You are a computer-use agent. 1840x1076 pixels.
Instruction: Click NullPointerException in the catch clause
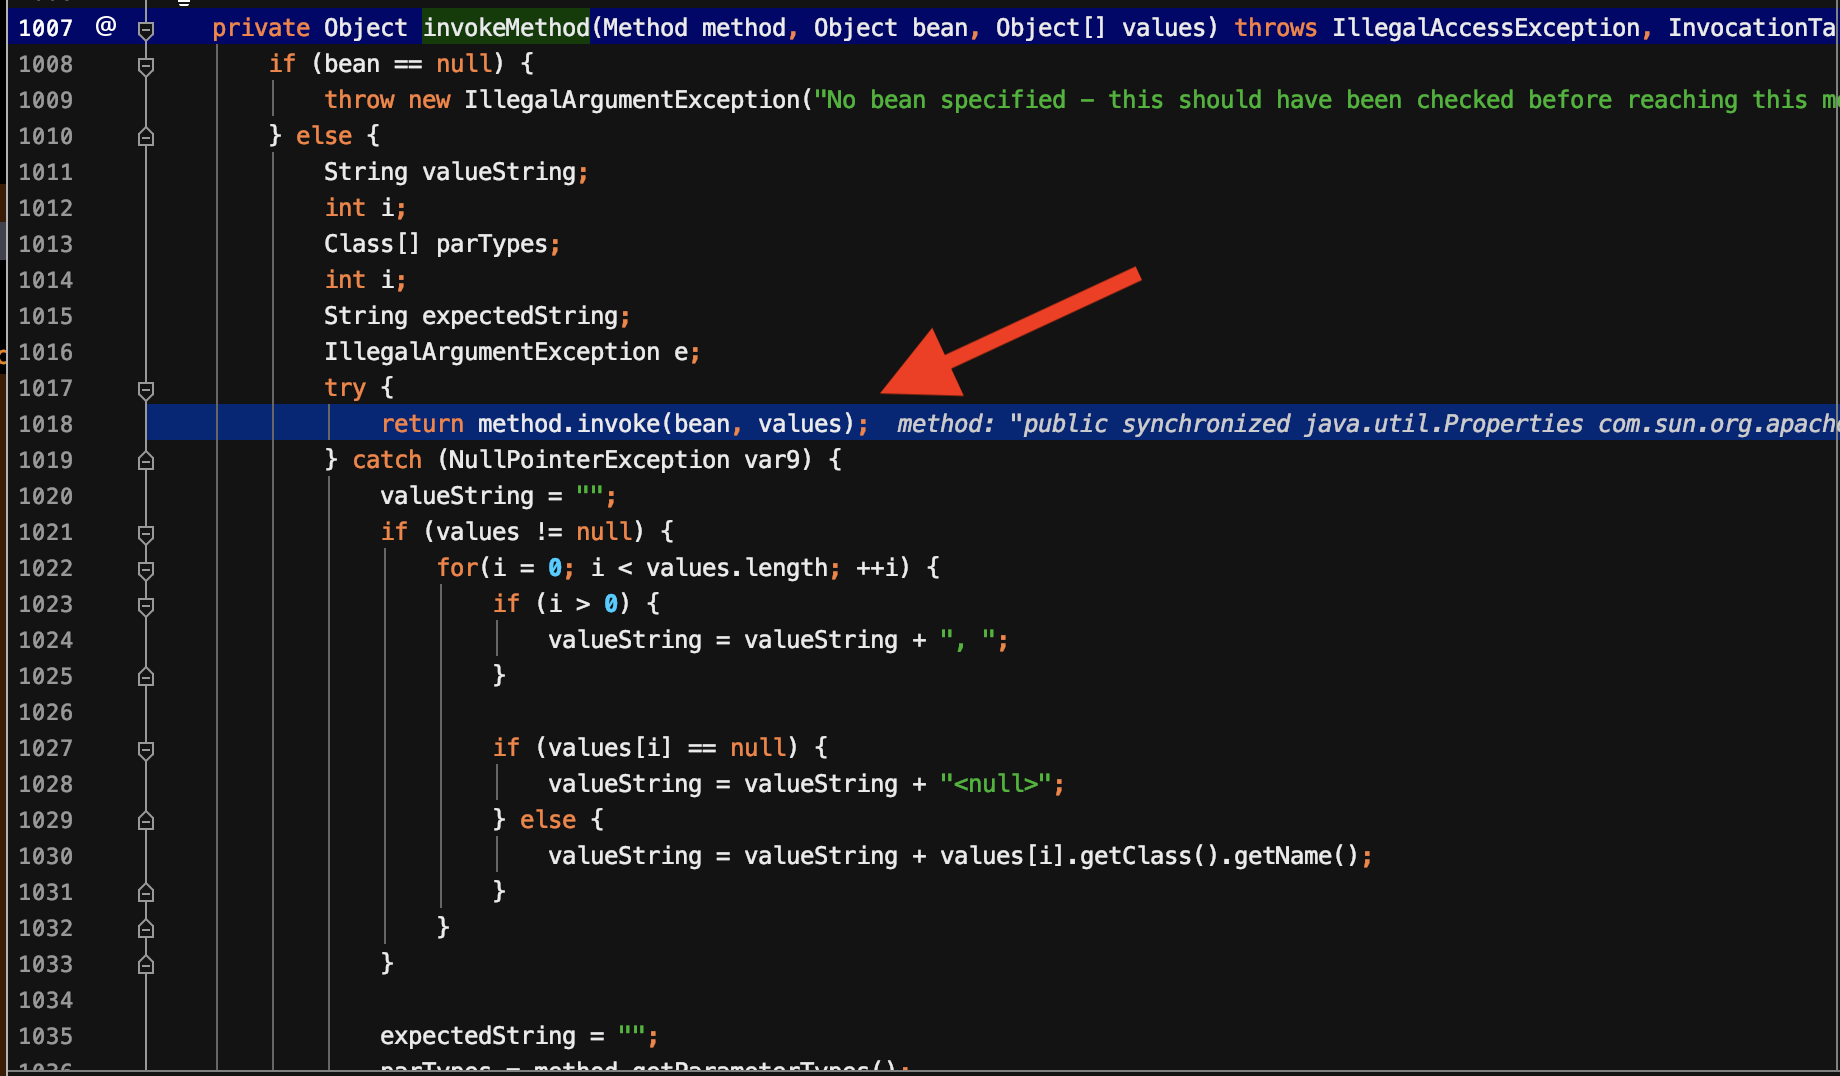click(x=583, y=460)
